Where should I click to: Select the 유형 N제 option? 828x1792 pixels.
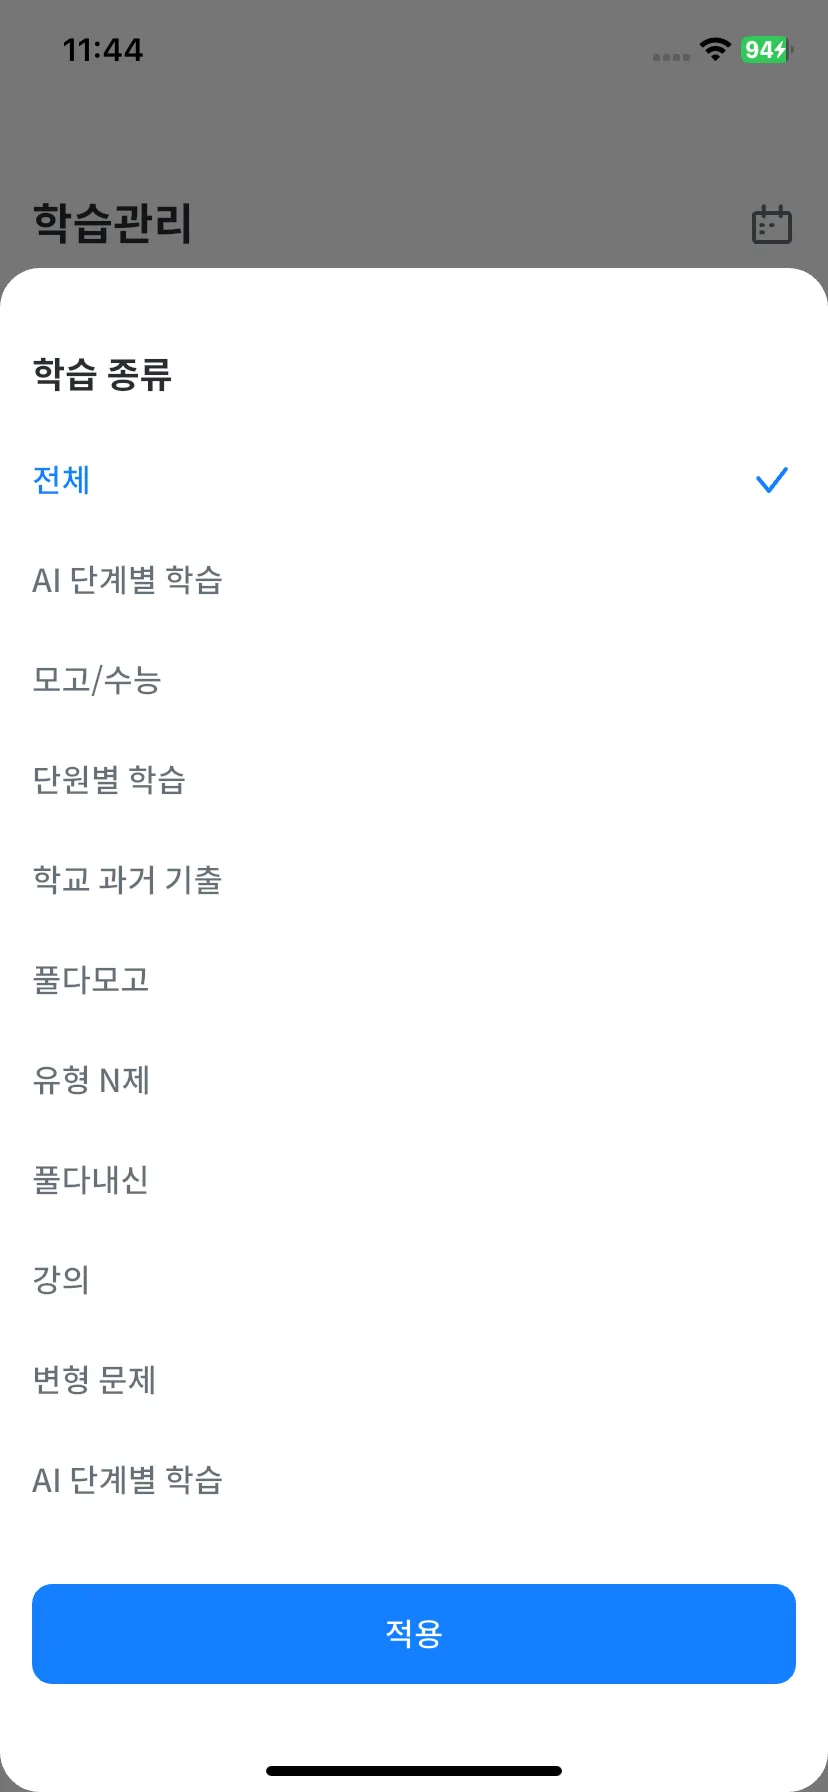point(414,1080)
